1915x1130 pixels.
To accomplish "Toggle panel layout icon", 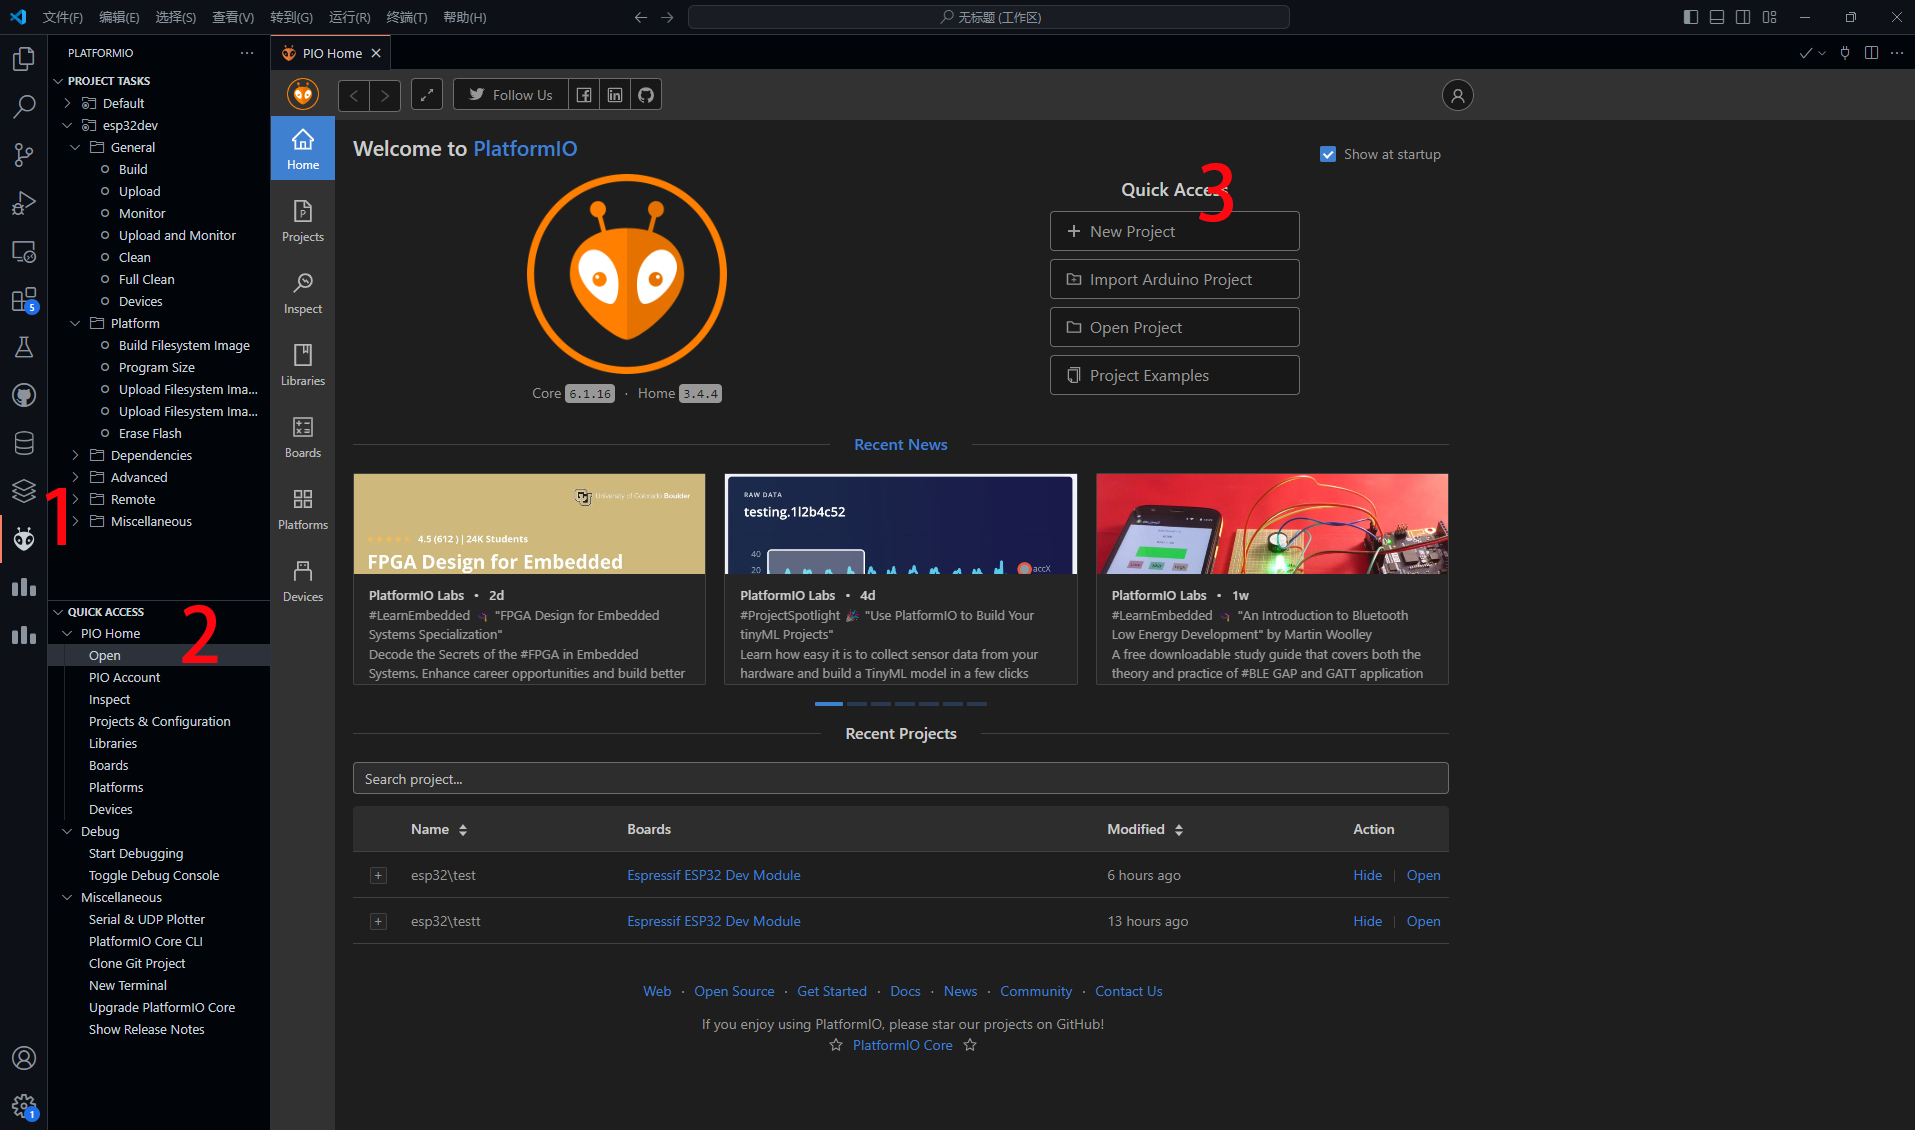I will (1717, 17).
